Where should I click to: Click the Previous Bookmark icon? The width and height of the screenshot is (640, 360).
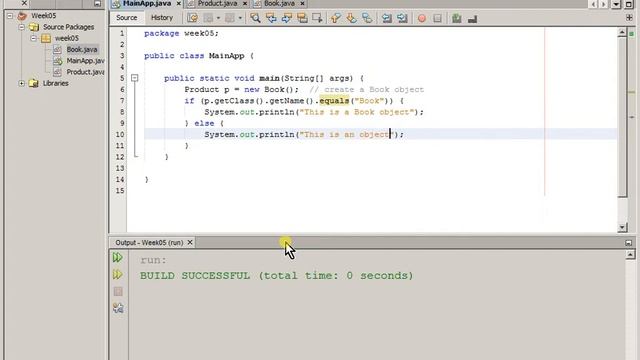point(336,18)
